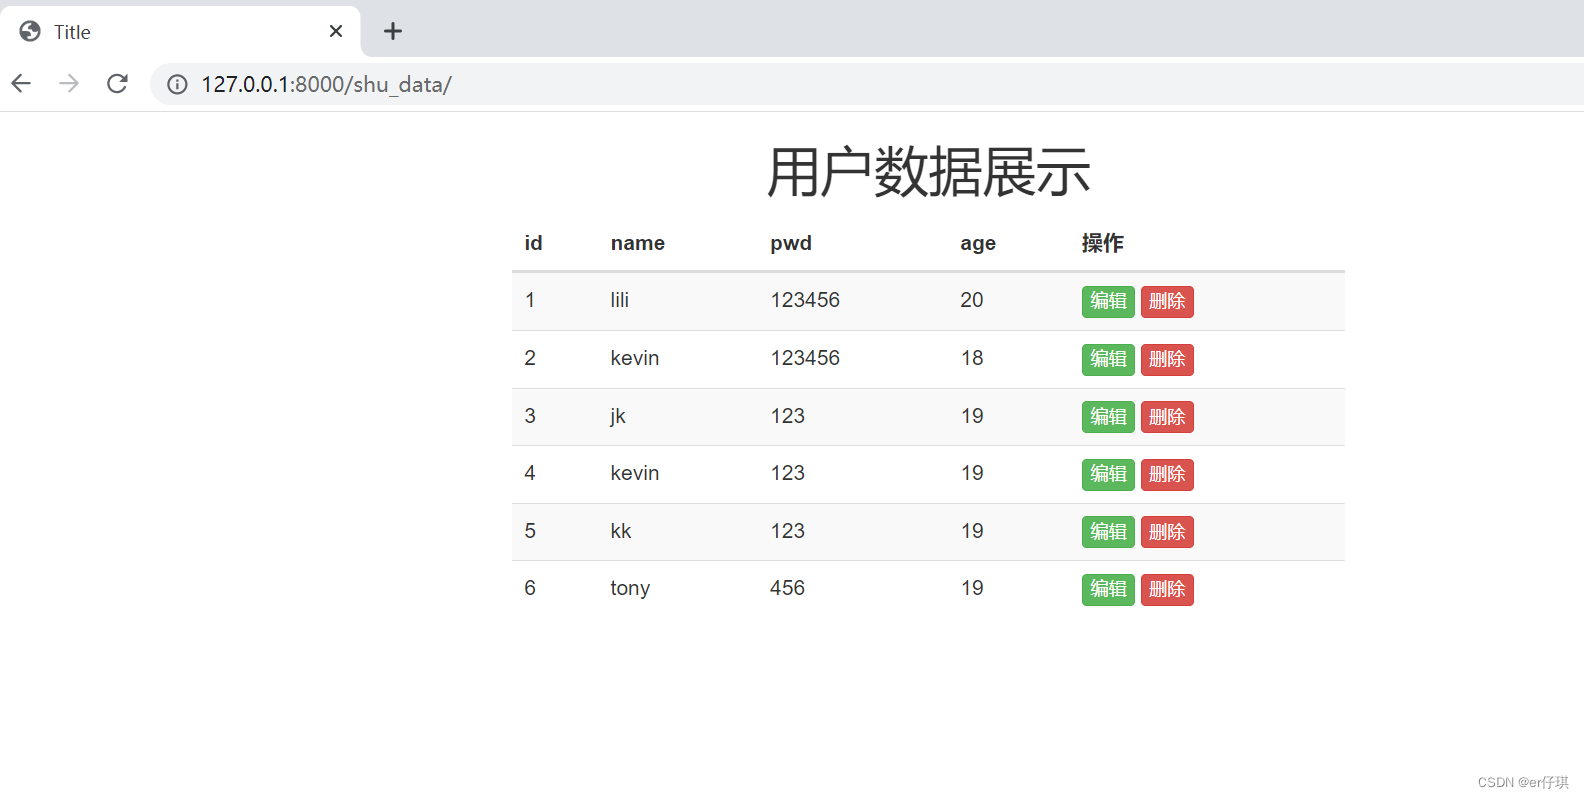Image resolution: width=1584 pixels, height=799 pixels.
Task: Go back with the browser back arrow
Action: pos(21,83)
